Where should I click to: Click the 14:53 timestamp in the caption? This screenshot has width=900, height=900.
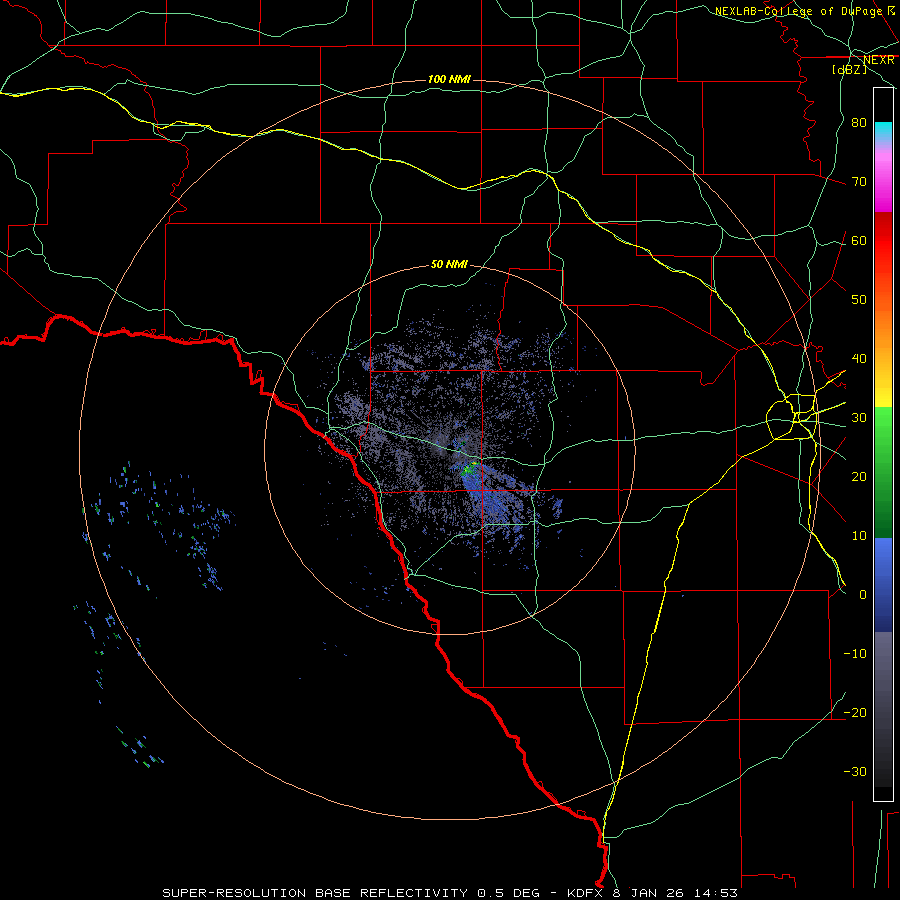click(x=715, y=893)
